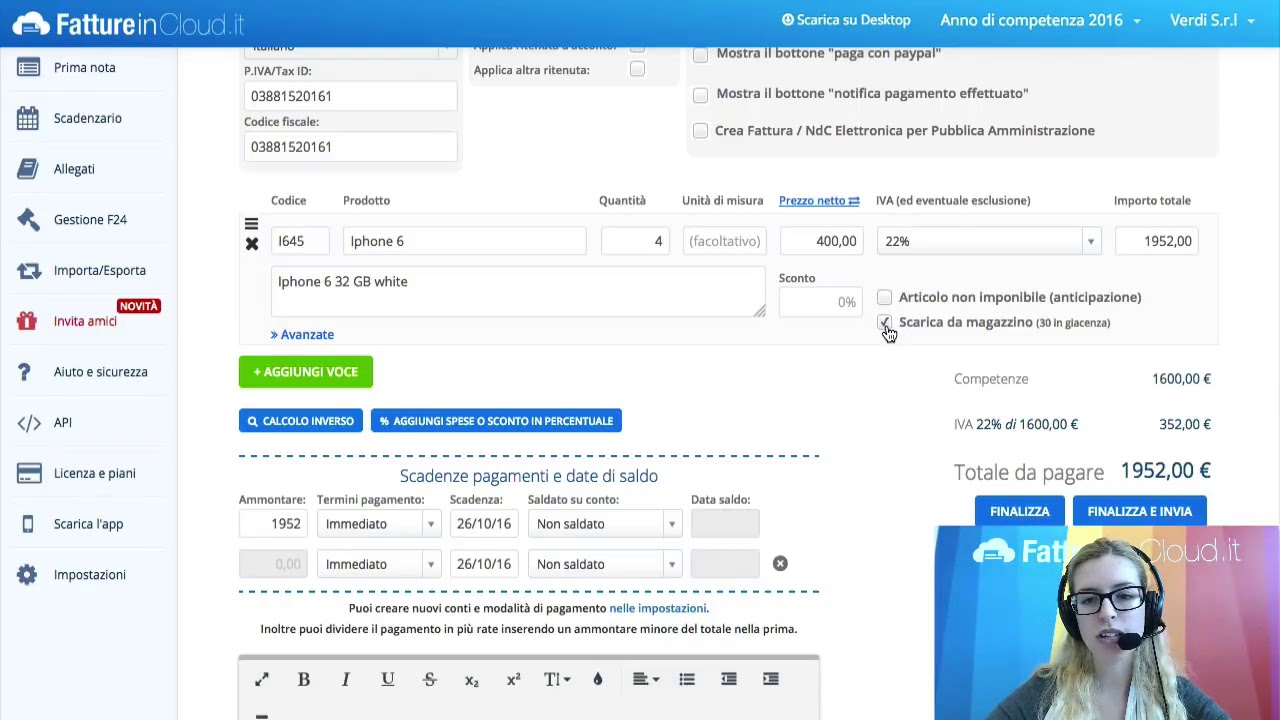1280x720 pixels.
Task: Open Anno di competenza 2016 menu
Action: (1040, 20)
